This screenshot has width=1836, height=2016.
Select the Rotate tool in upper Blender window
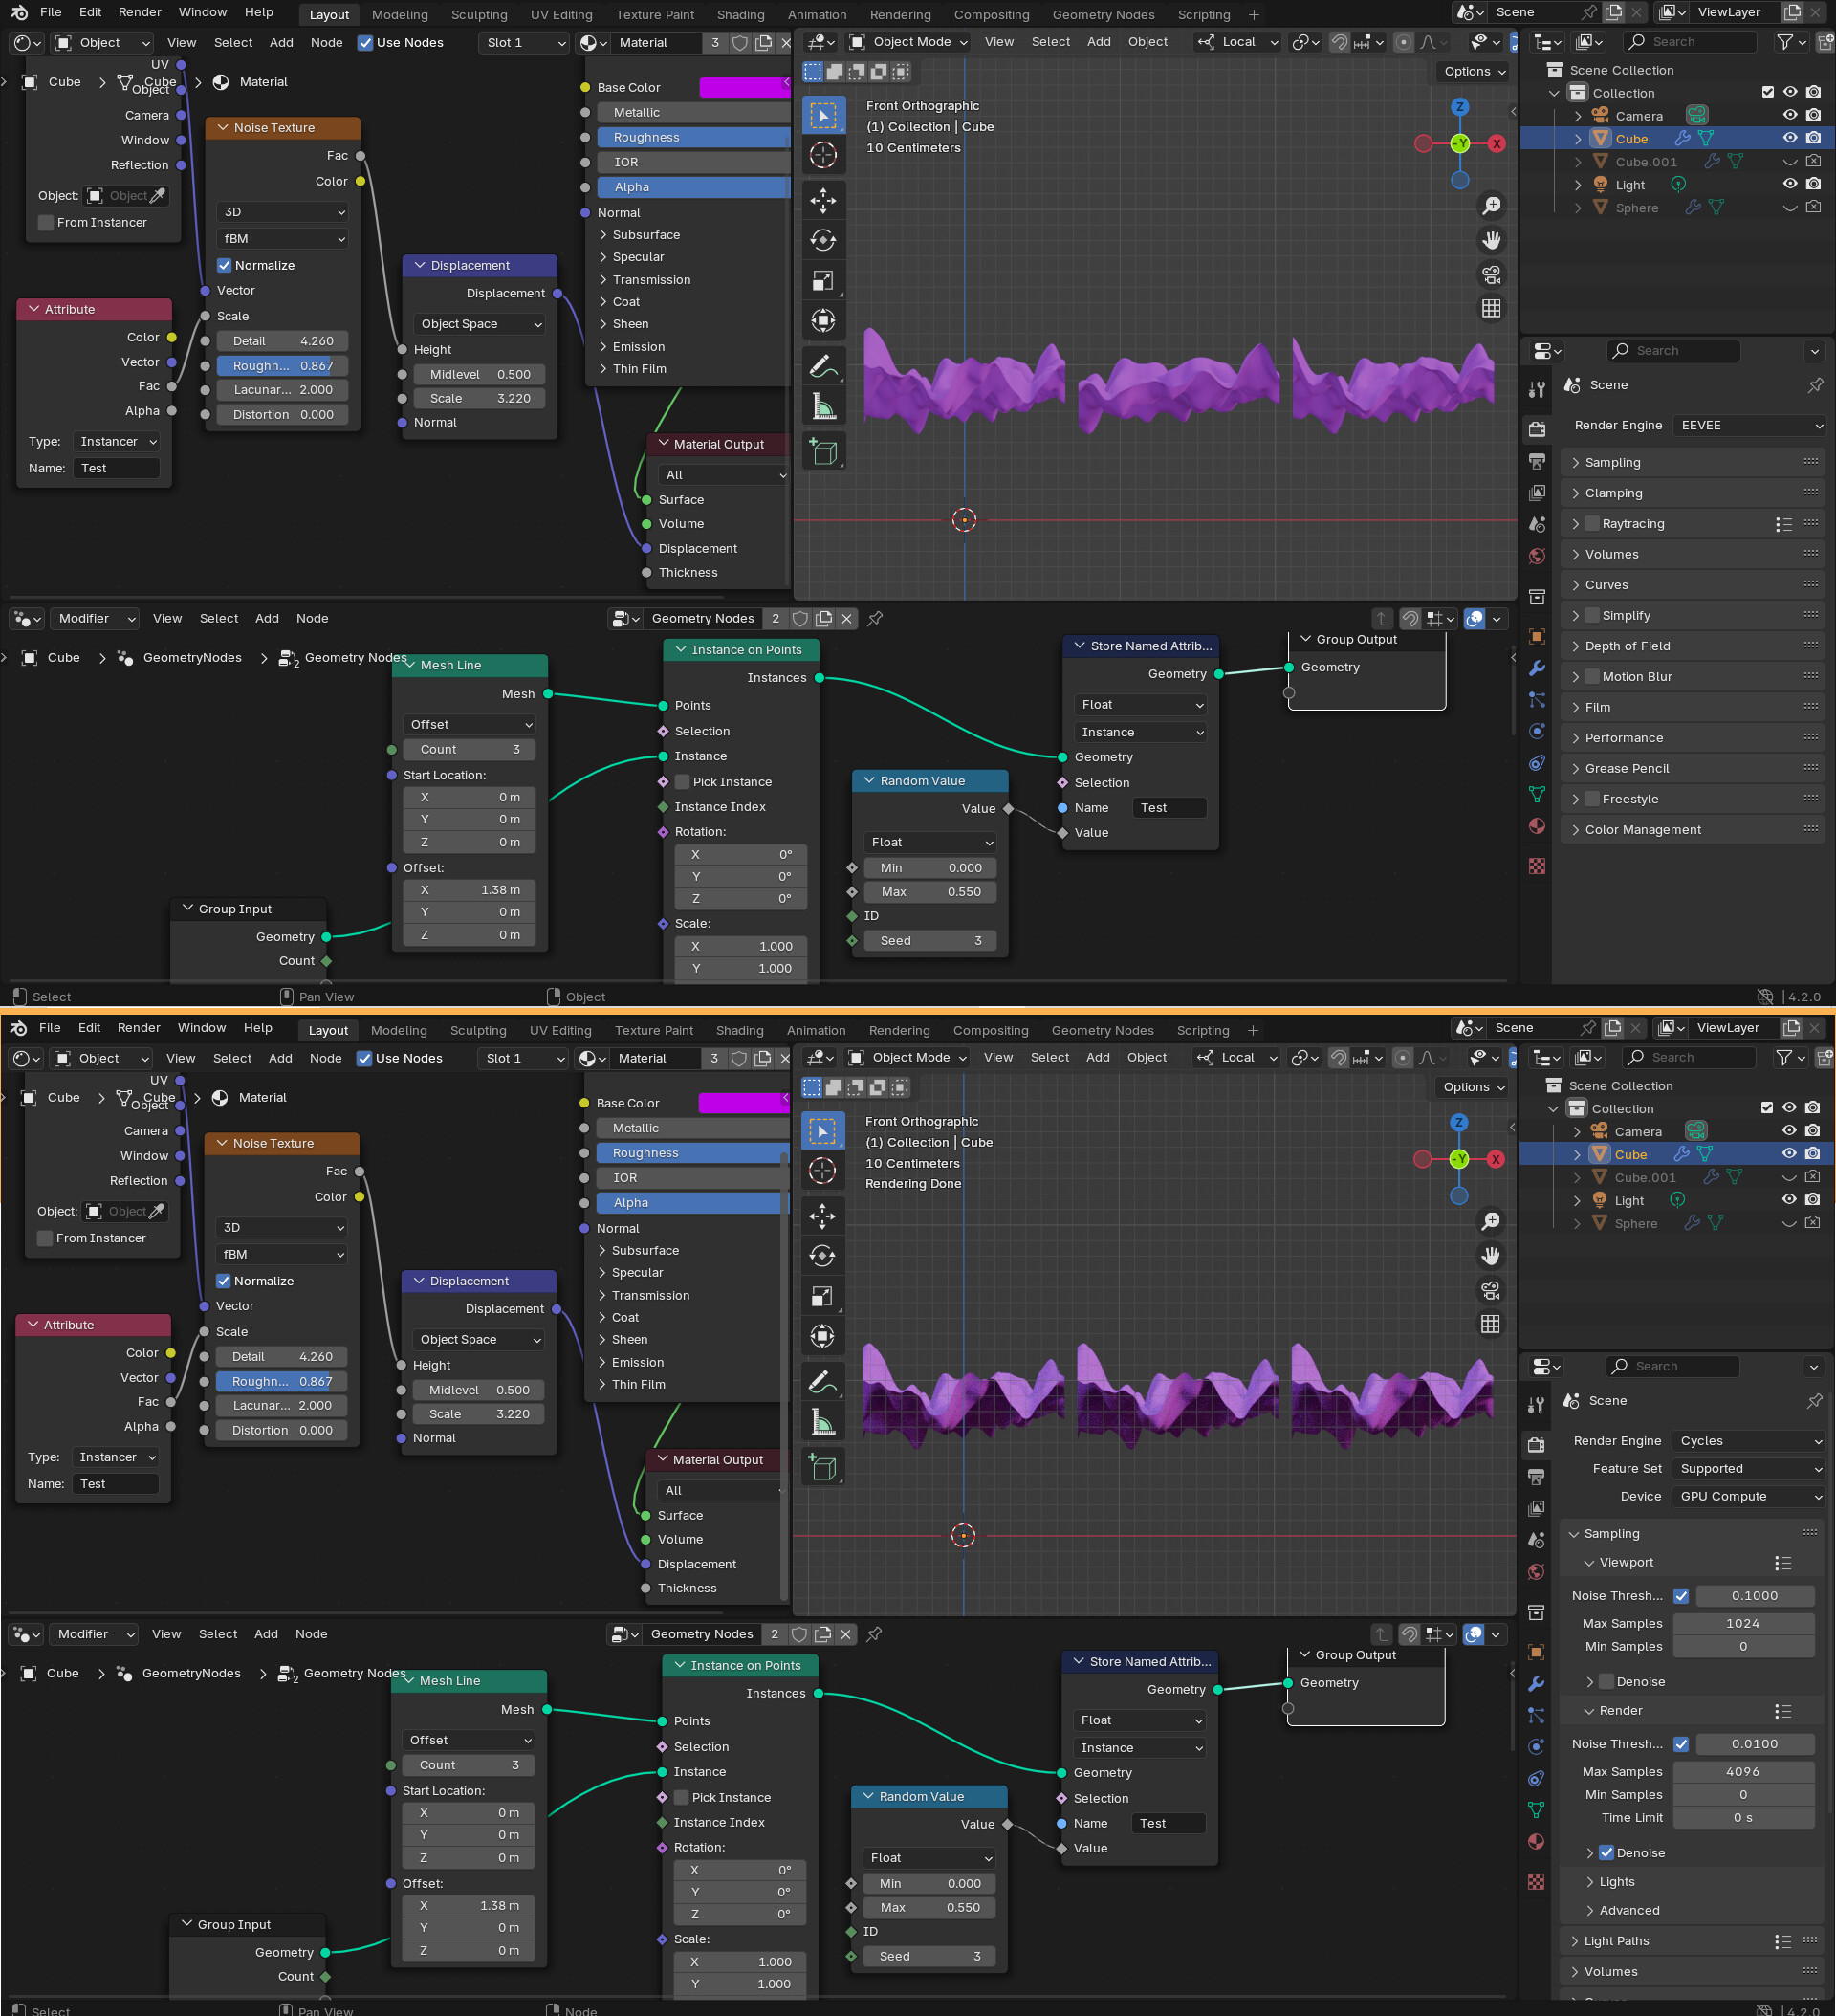point(823,241)
